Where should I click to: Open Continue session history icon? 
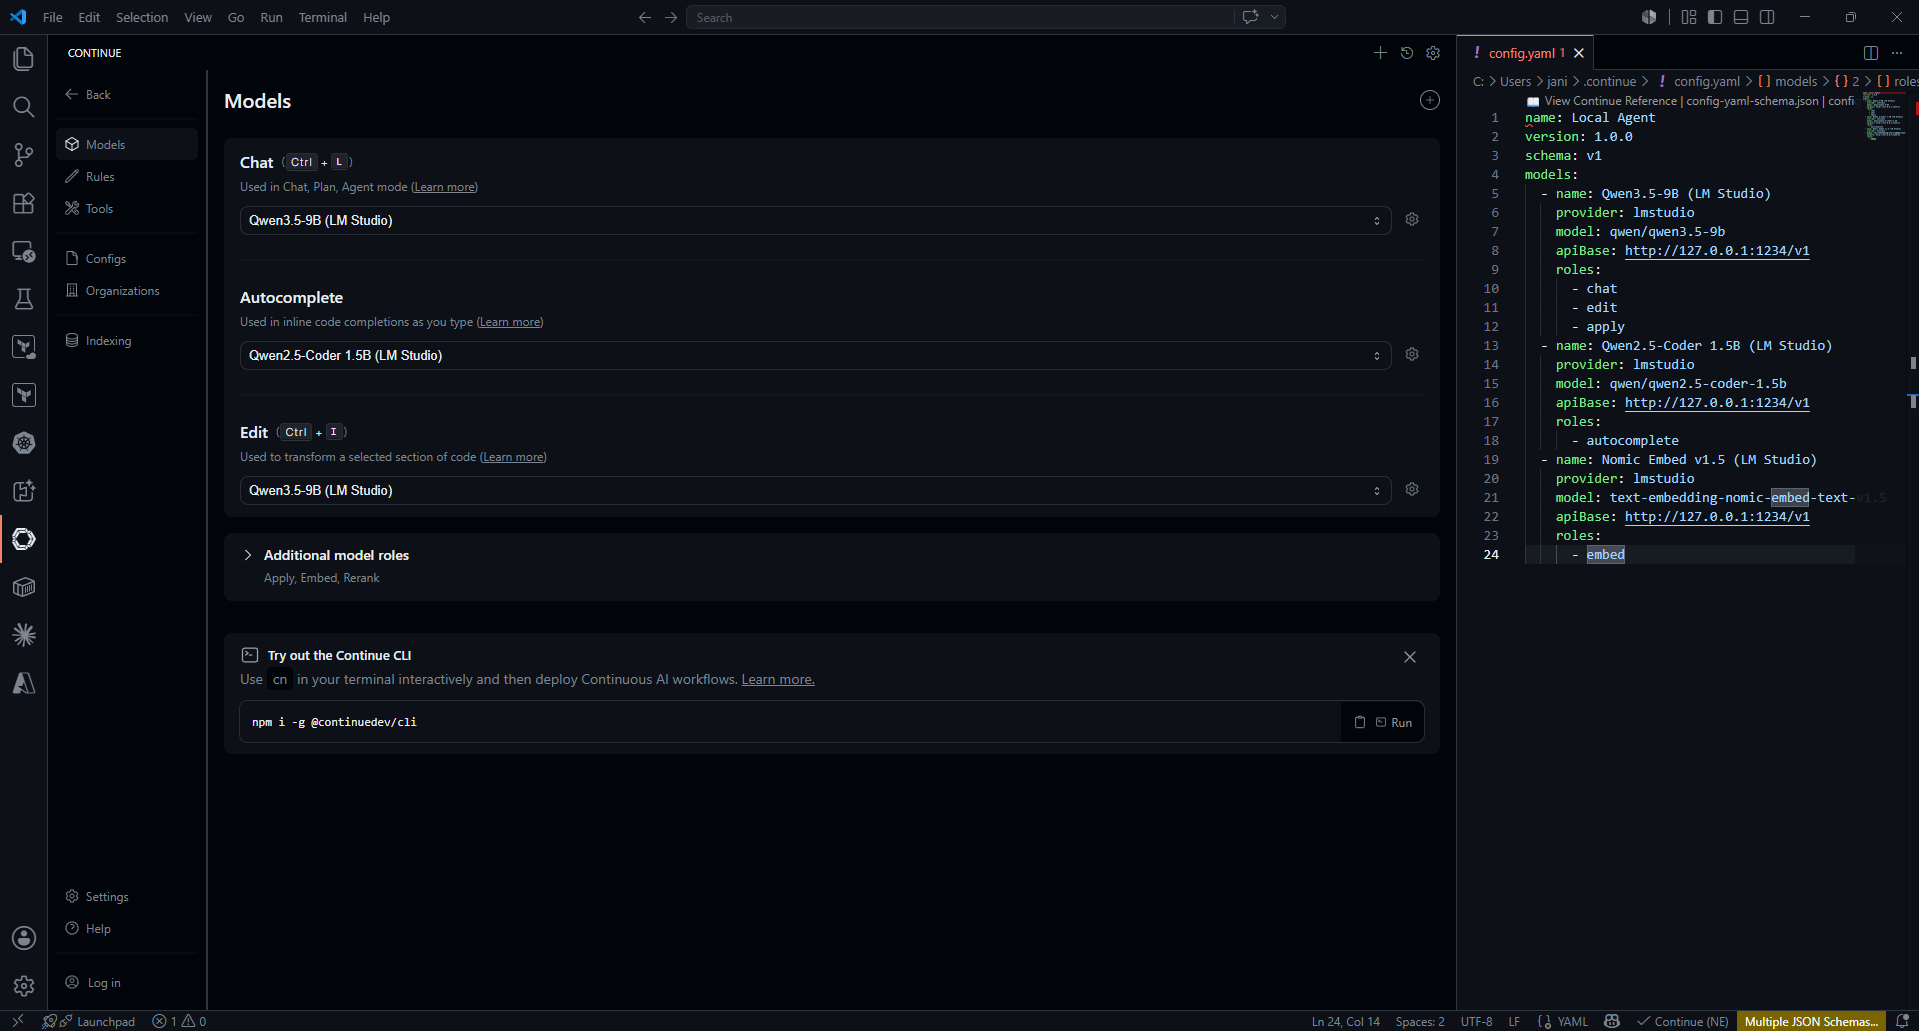(x=1407, y=53)
